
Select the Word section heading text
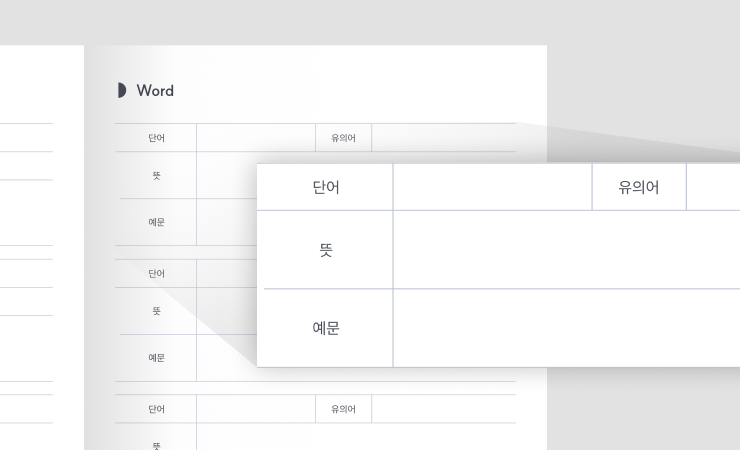(x=155, y=90)
